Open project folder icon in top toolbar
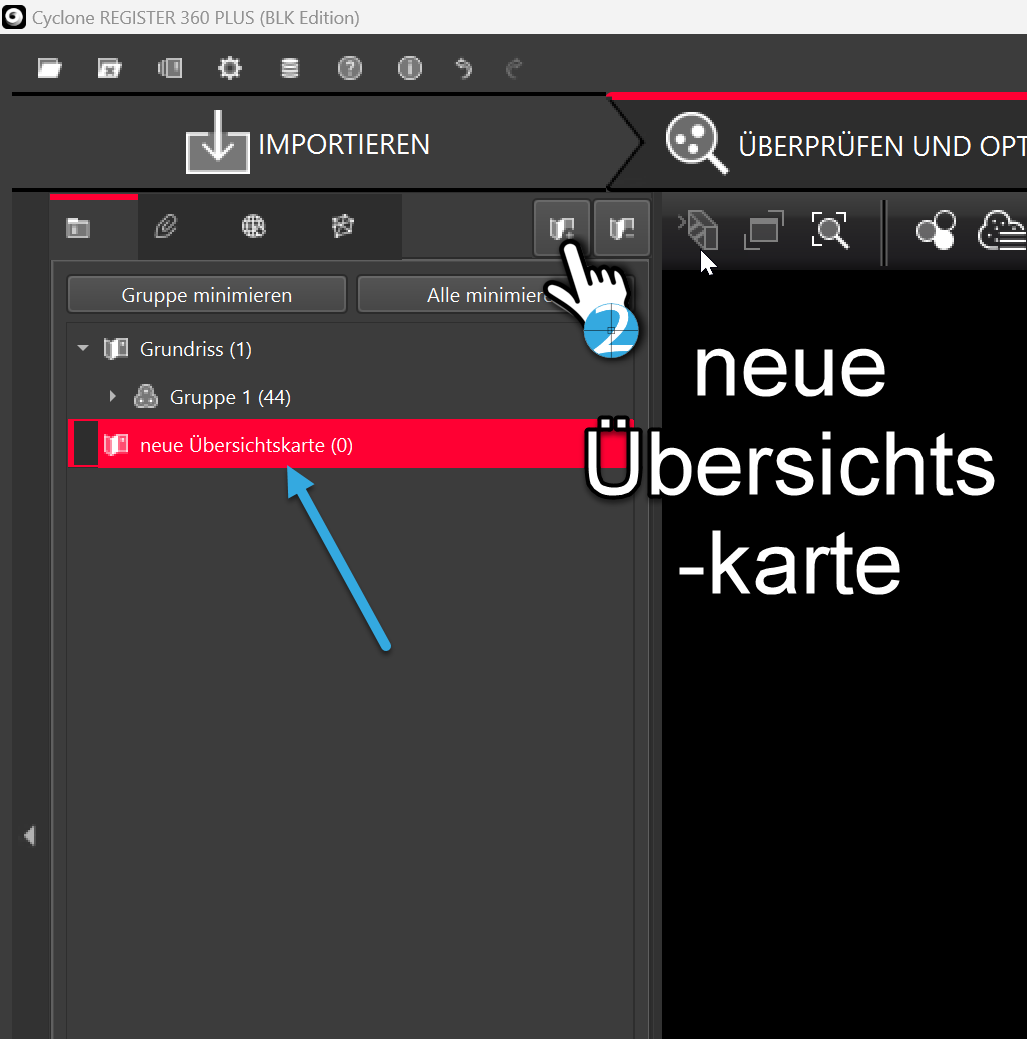The width and height of the screenshot is (1027, 1039). click(x=50, y=68)
